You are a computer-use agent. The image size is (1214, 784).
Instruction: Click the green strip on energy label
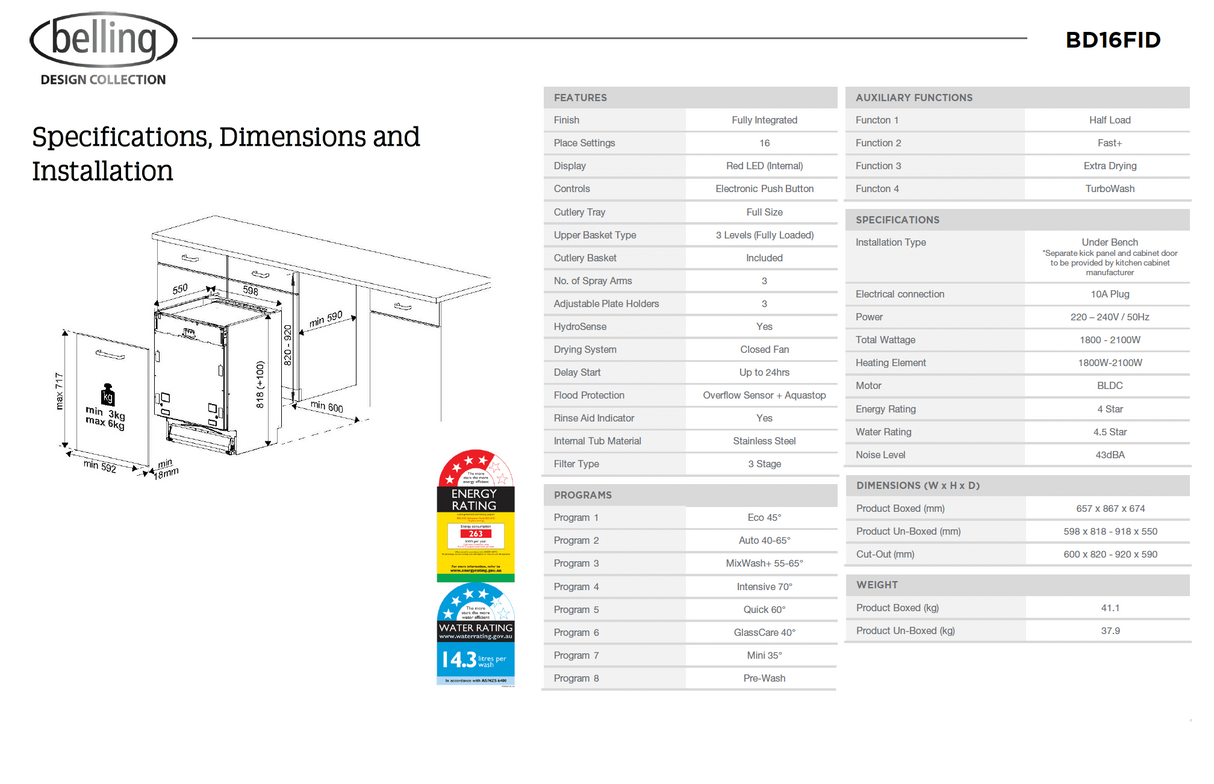(x=475, y=577)
